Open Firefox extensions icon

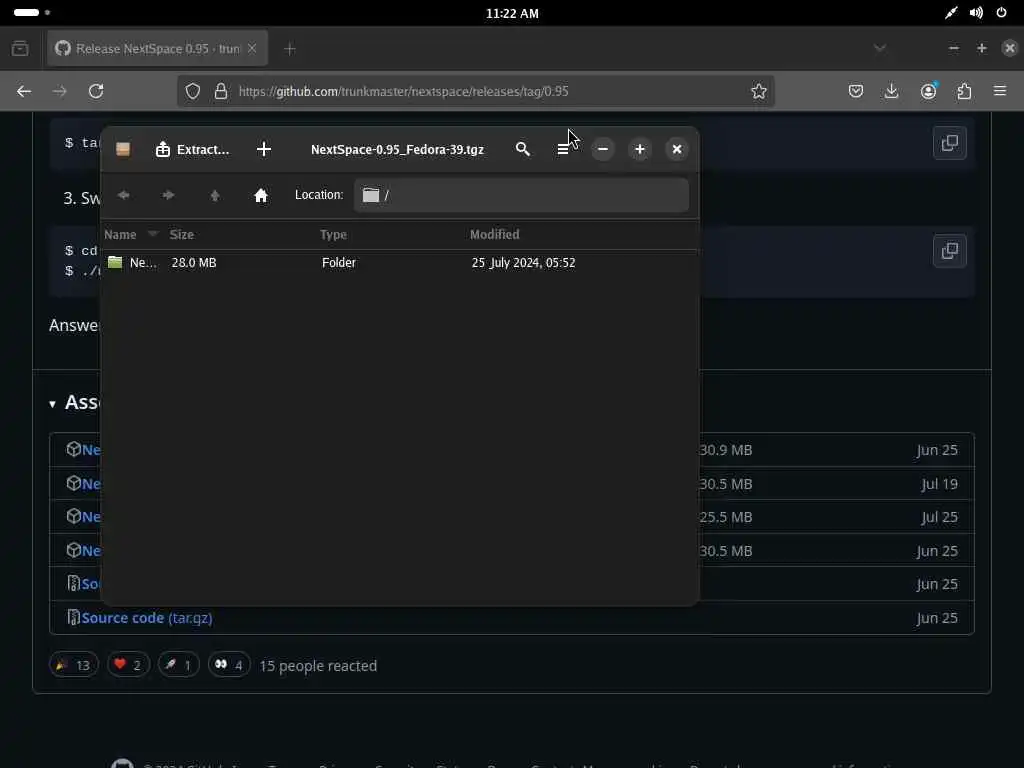point(964,91)
